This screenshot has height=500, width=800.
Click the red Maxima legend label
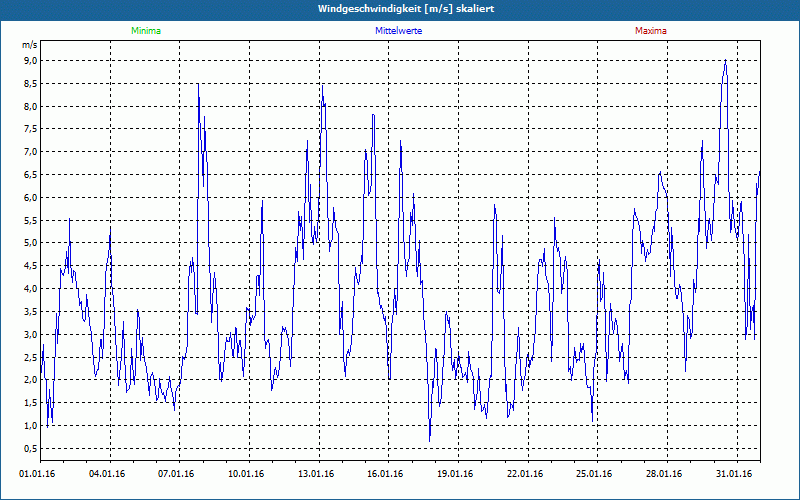[x=651, y=31]
